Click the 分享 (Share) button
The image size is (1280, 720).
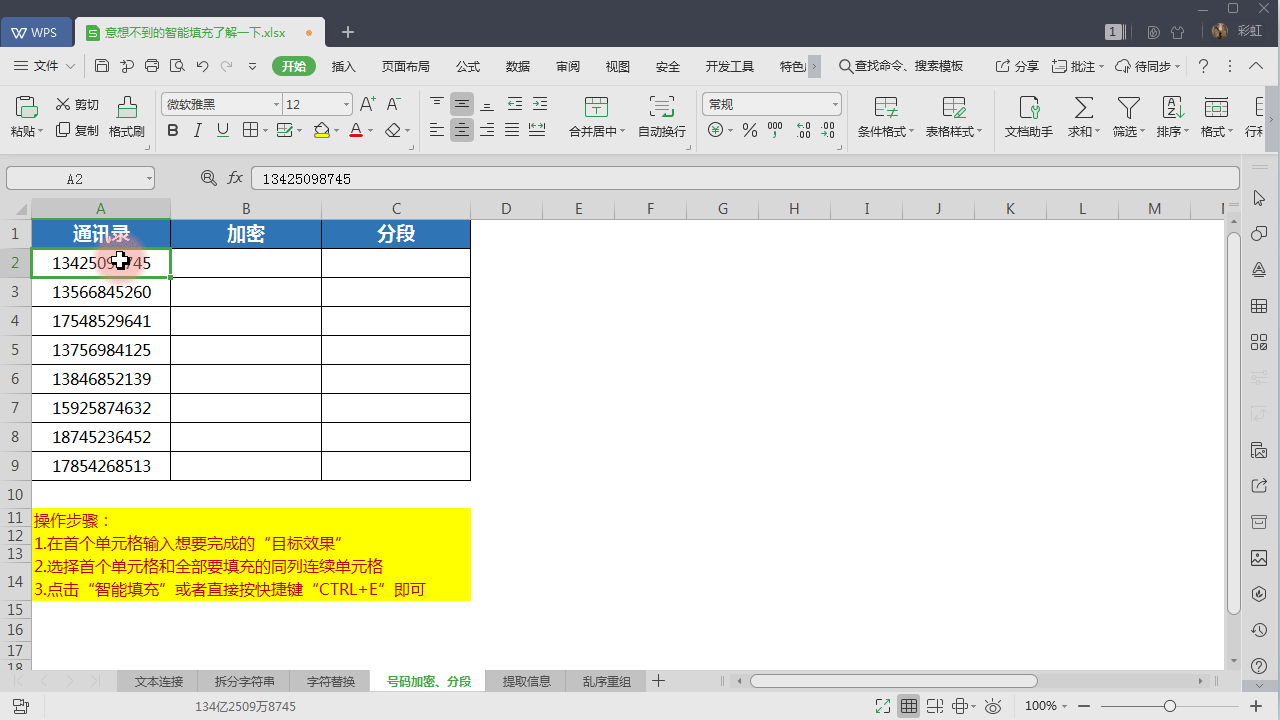1017,66
